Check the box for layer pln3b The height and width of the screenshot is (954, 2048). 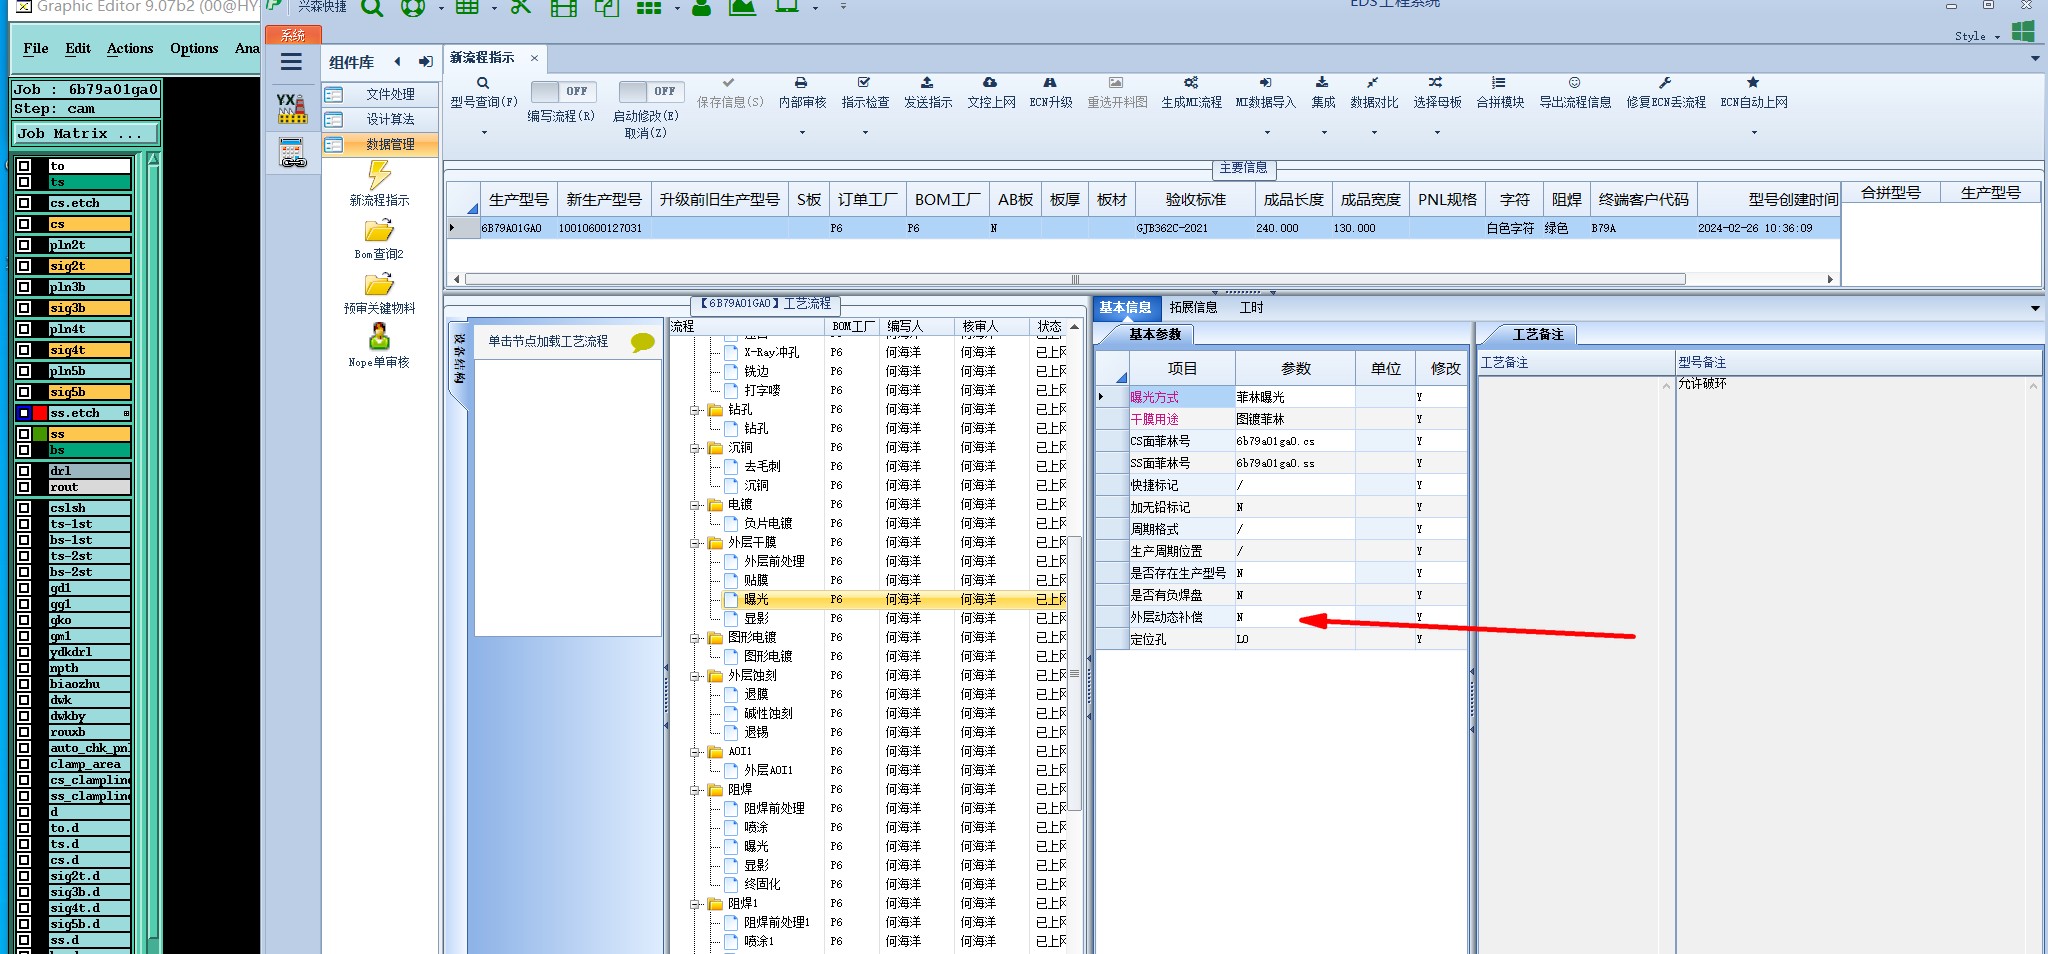click(24, 287)
